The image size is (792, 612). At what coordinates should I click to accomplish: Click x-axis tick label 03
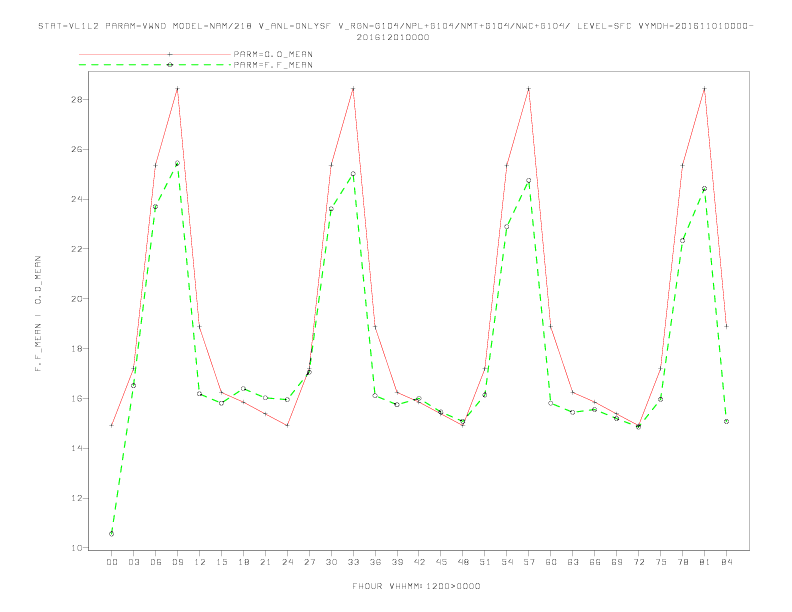pos(133,562)
